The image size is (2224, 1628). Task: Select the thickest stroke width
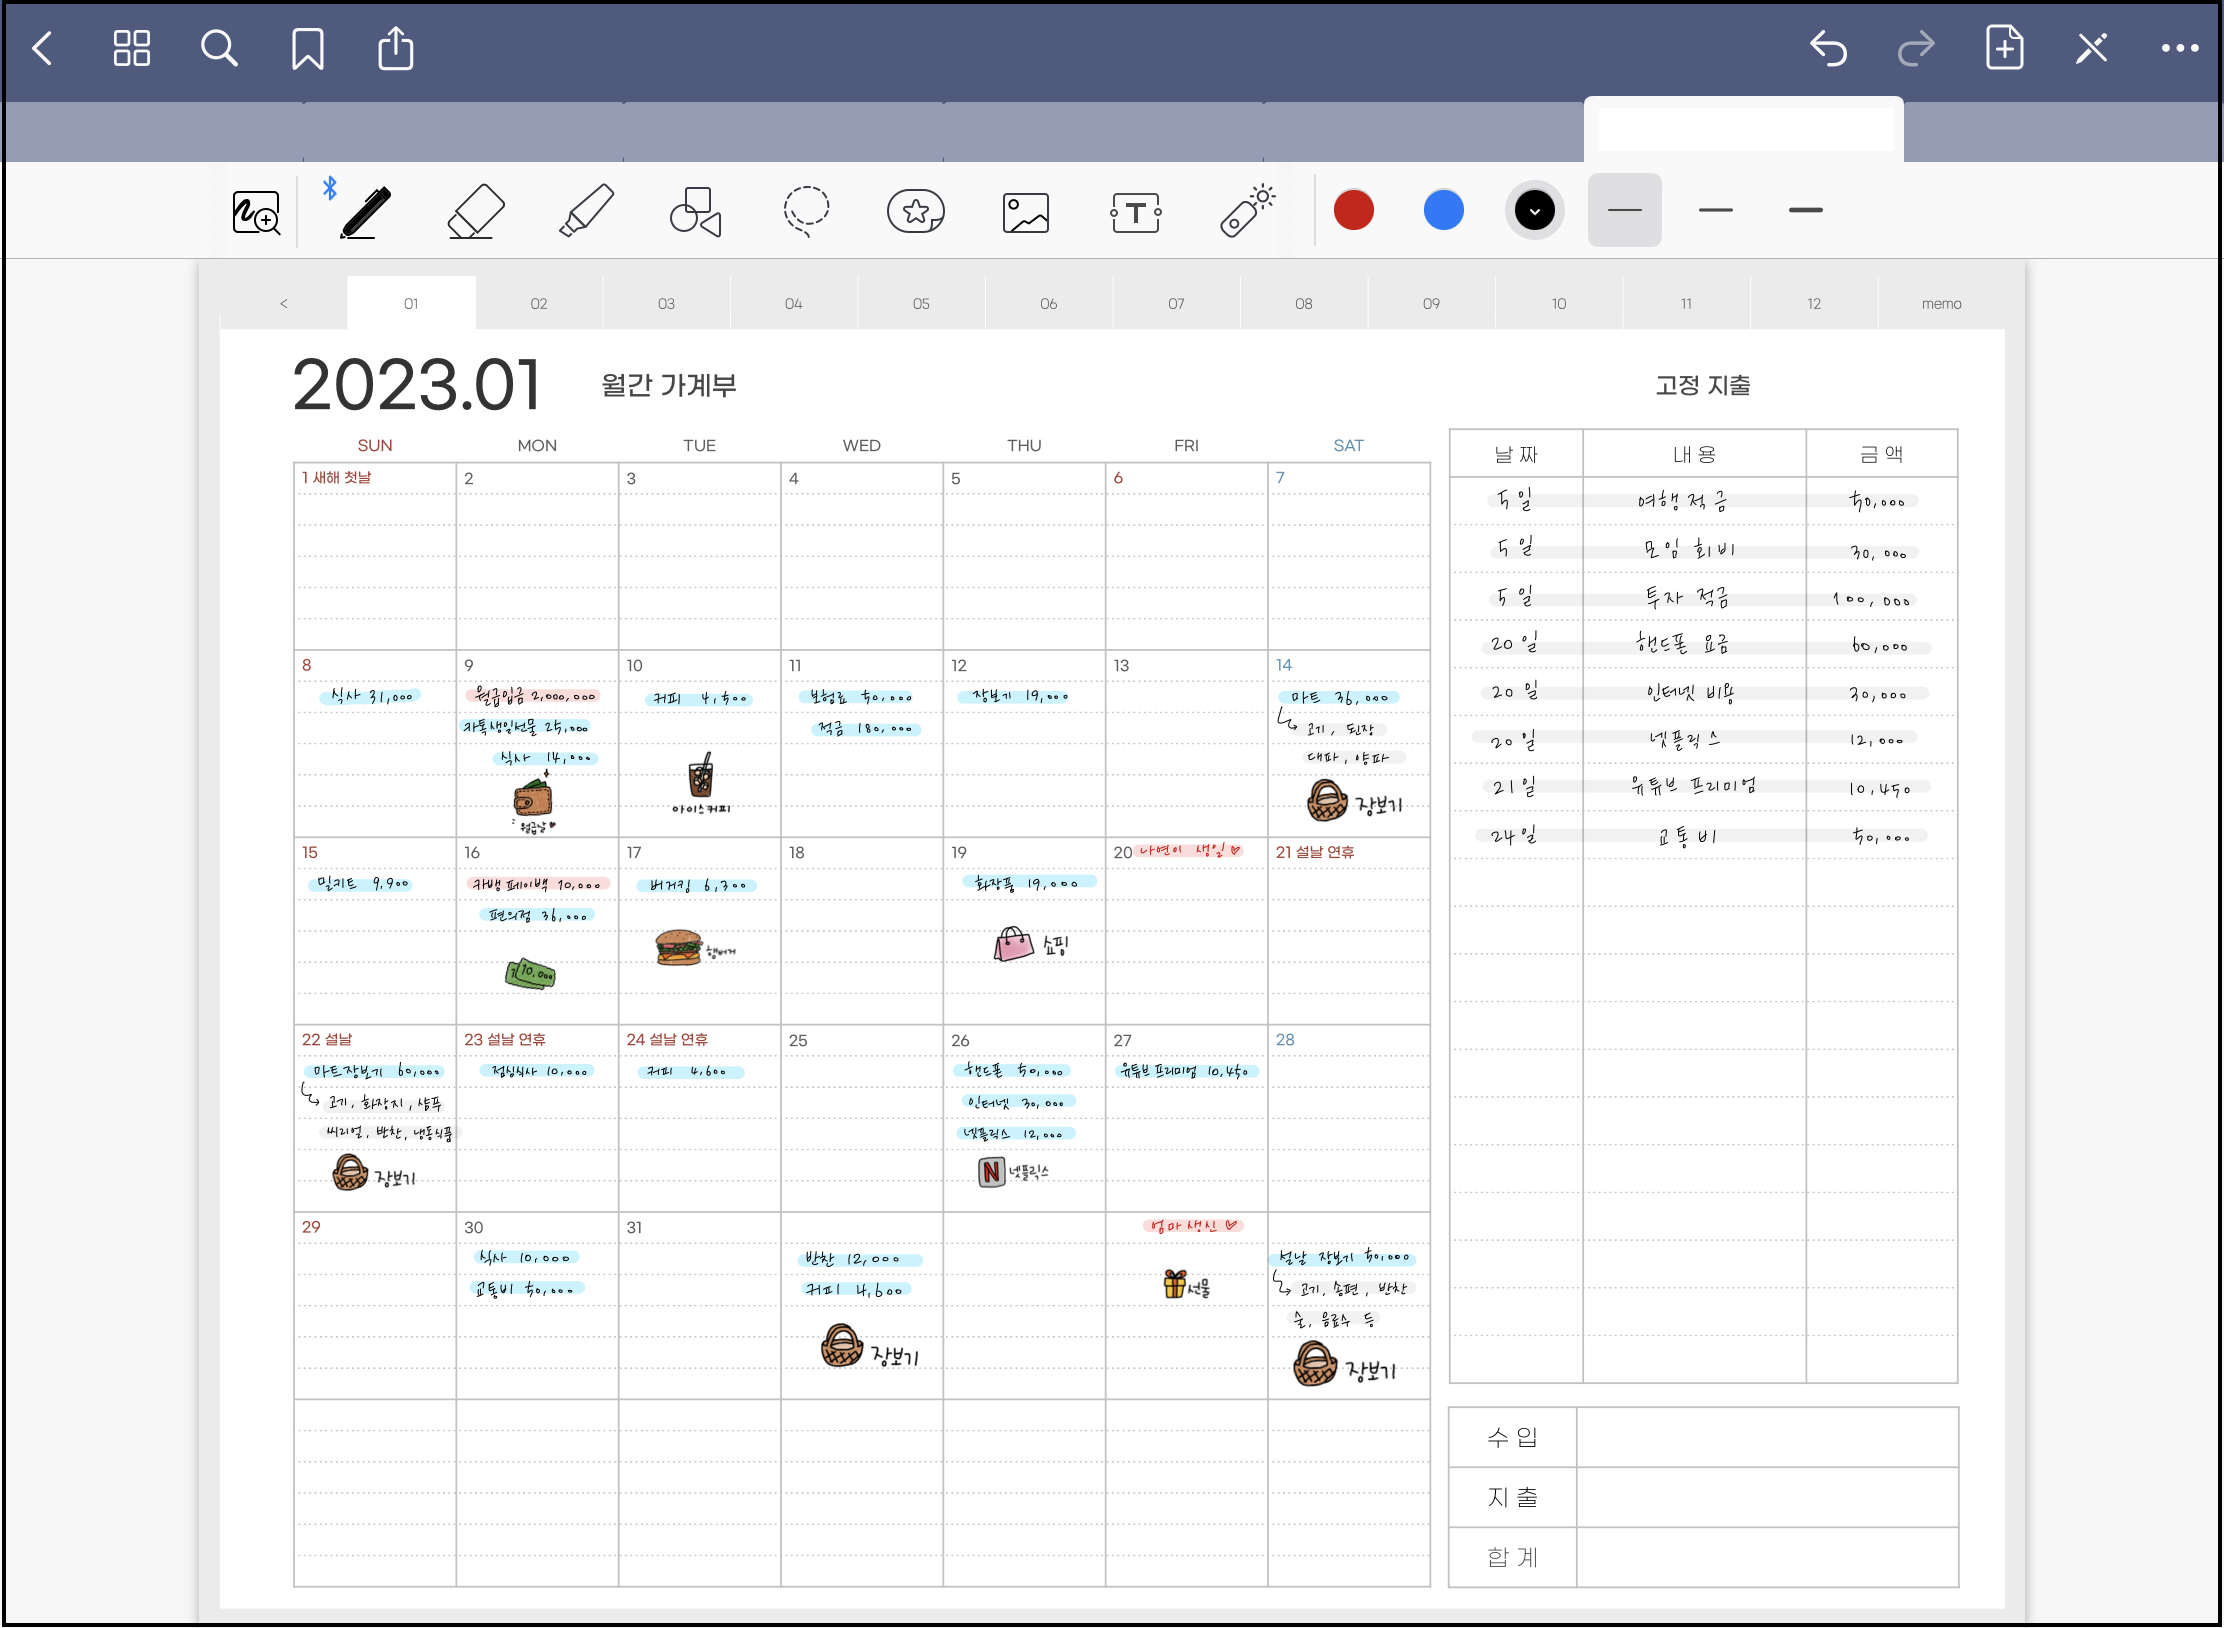[x=1805, y=210]
